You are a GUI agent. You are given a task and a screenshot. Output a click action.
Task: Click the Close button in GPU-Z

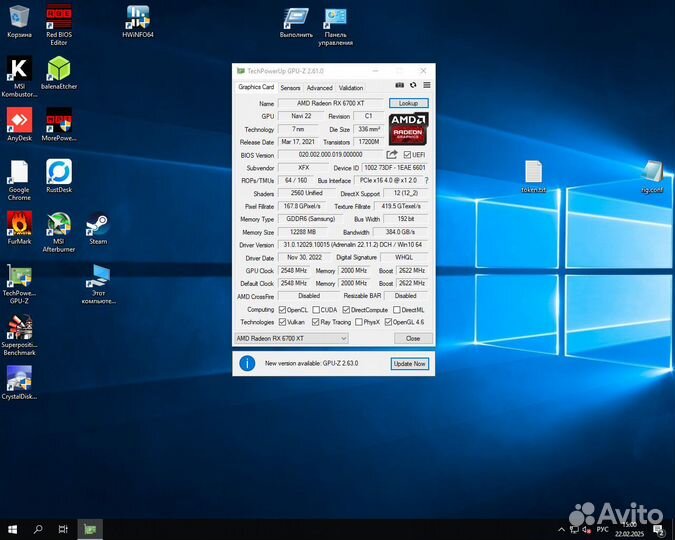[413, 338]
